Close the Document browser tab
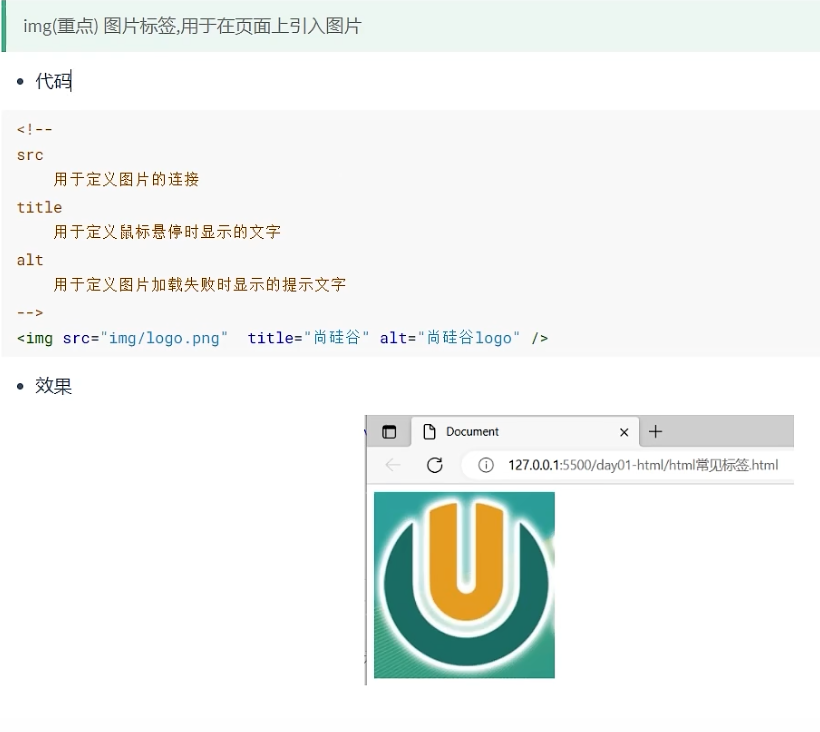The height and width of the screenshot is (732, 820). [624, 432]
